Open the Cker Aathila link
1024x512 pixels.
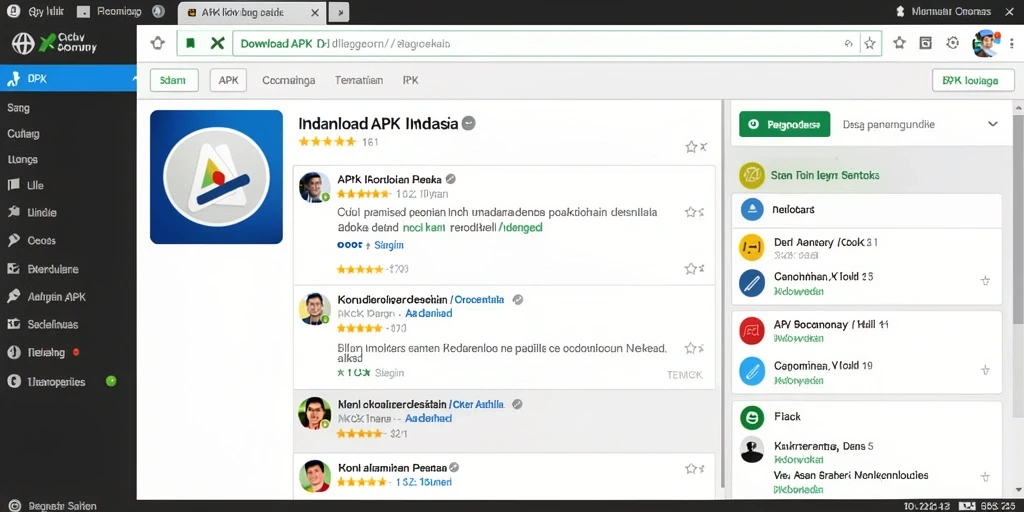(x=478, y=404)
